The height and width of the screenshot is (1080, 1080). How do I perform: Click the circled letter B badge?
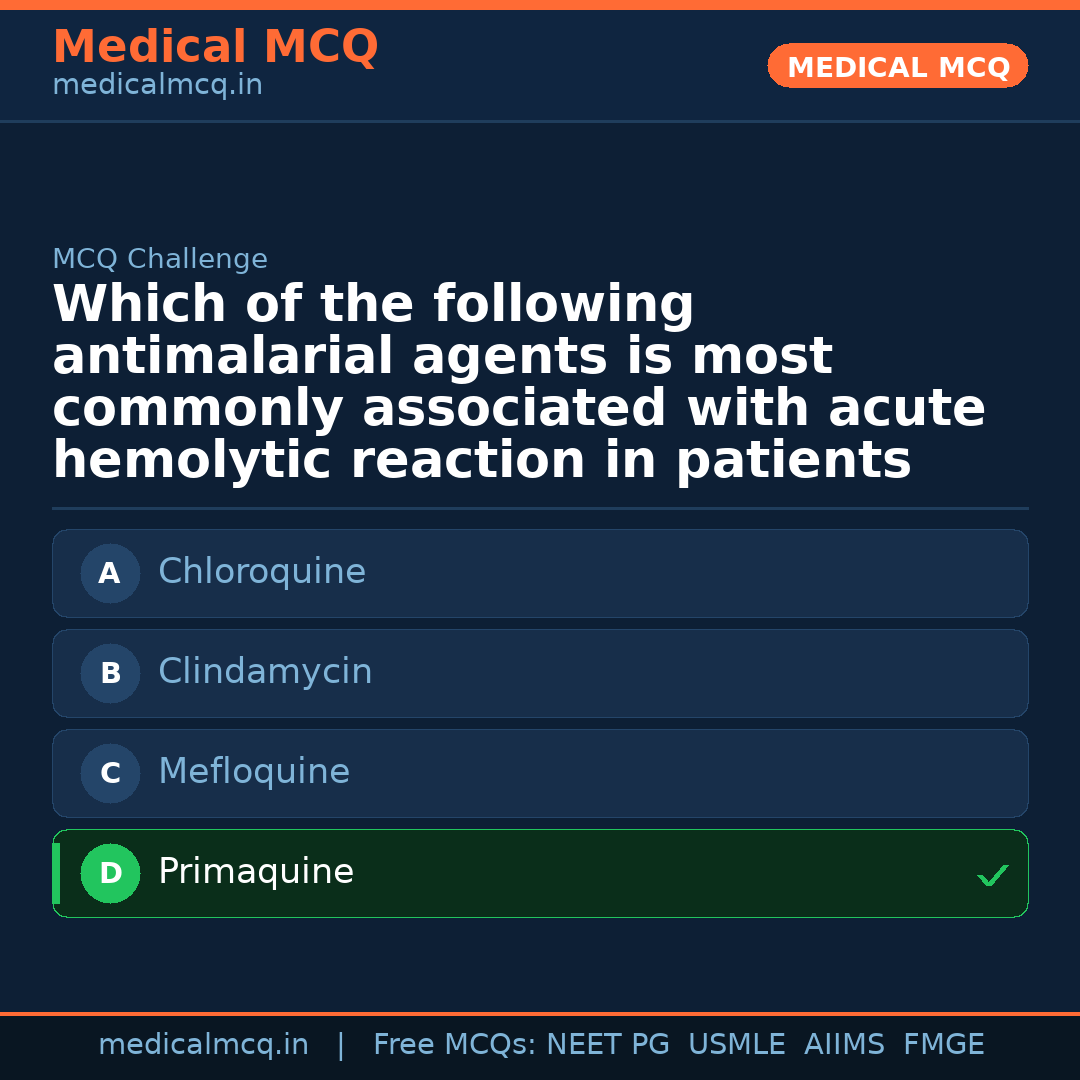[110, 674]
